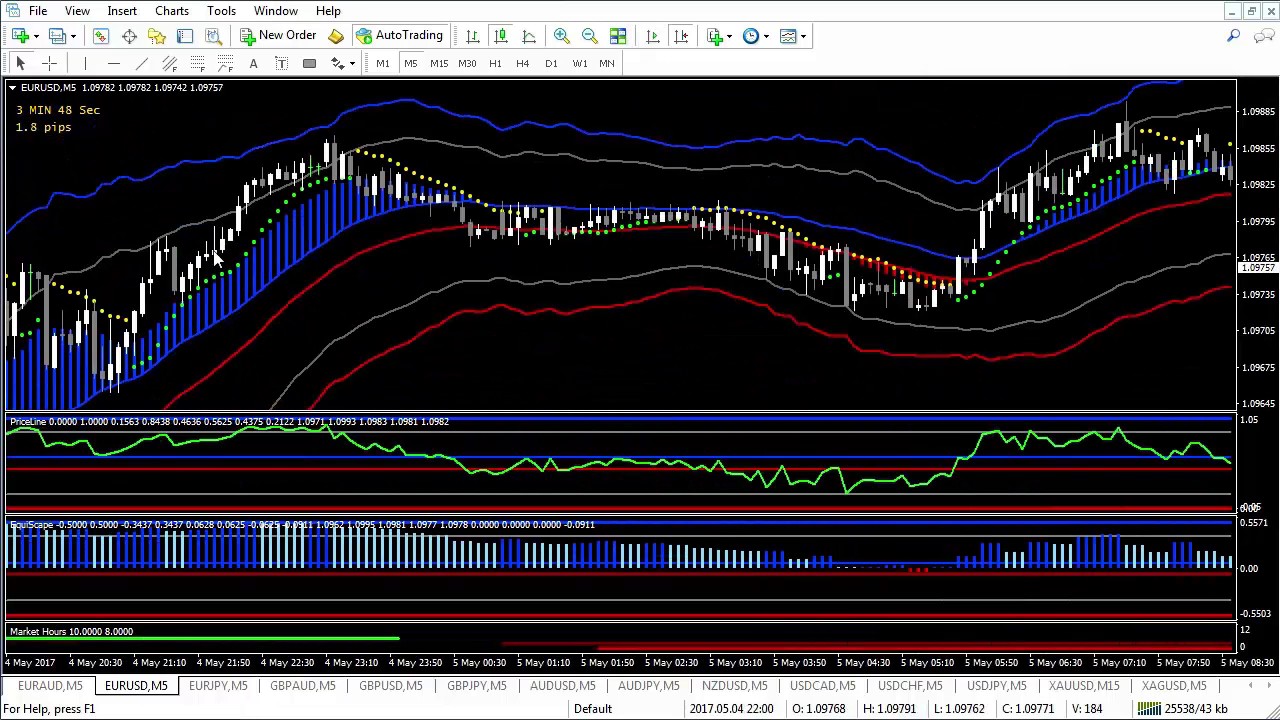Open the Charts menu
Screen dimensions: 1280x720
pyautogui.click(x=172, y=11)
